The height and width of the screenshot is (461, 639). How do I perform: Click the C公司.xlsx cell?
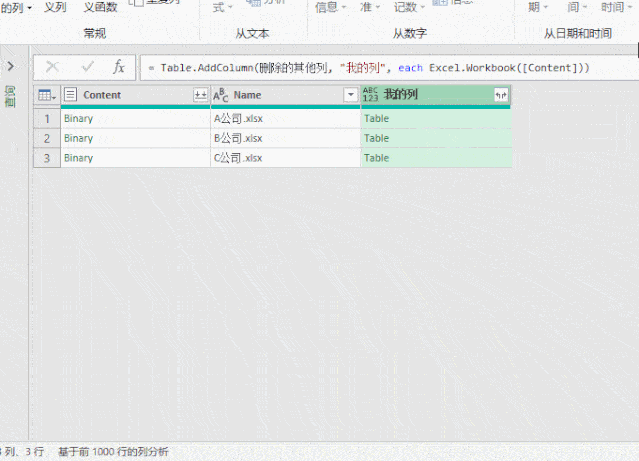285,158
